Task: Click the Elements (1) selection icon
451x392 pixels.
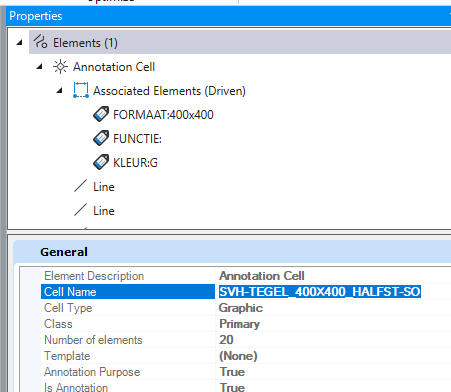Action: [x=40, y=42]
